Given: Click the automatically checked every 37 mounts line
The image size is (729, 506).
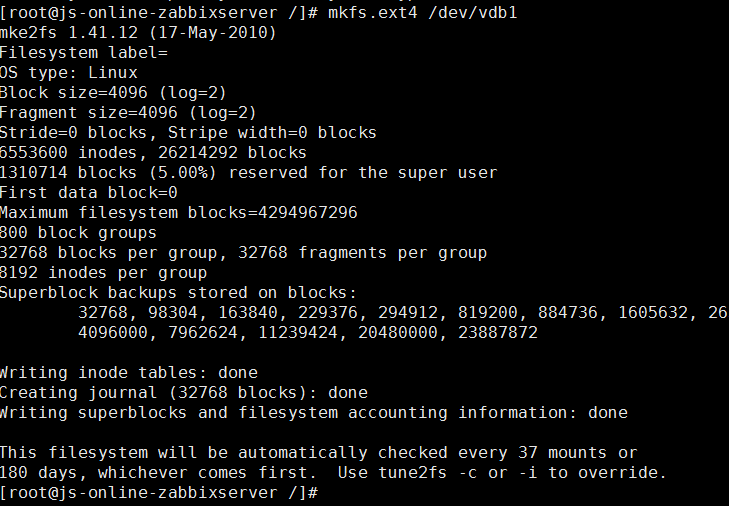Looking at the screenshot, I should 318,453.
